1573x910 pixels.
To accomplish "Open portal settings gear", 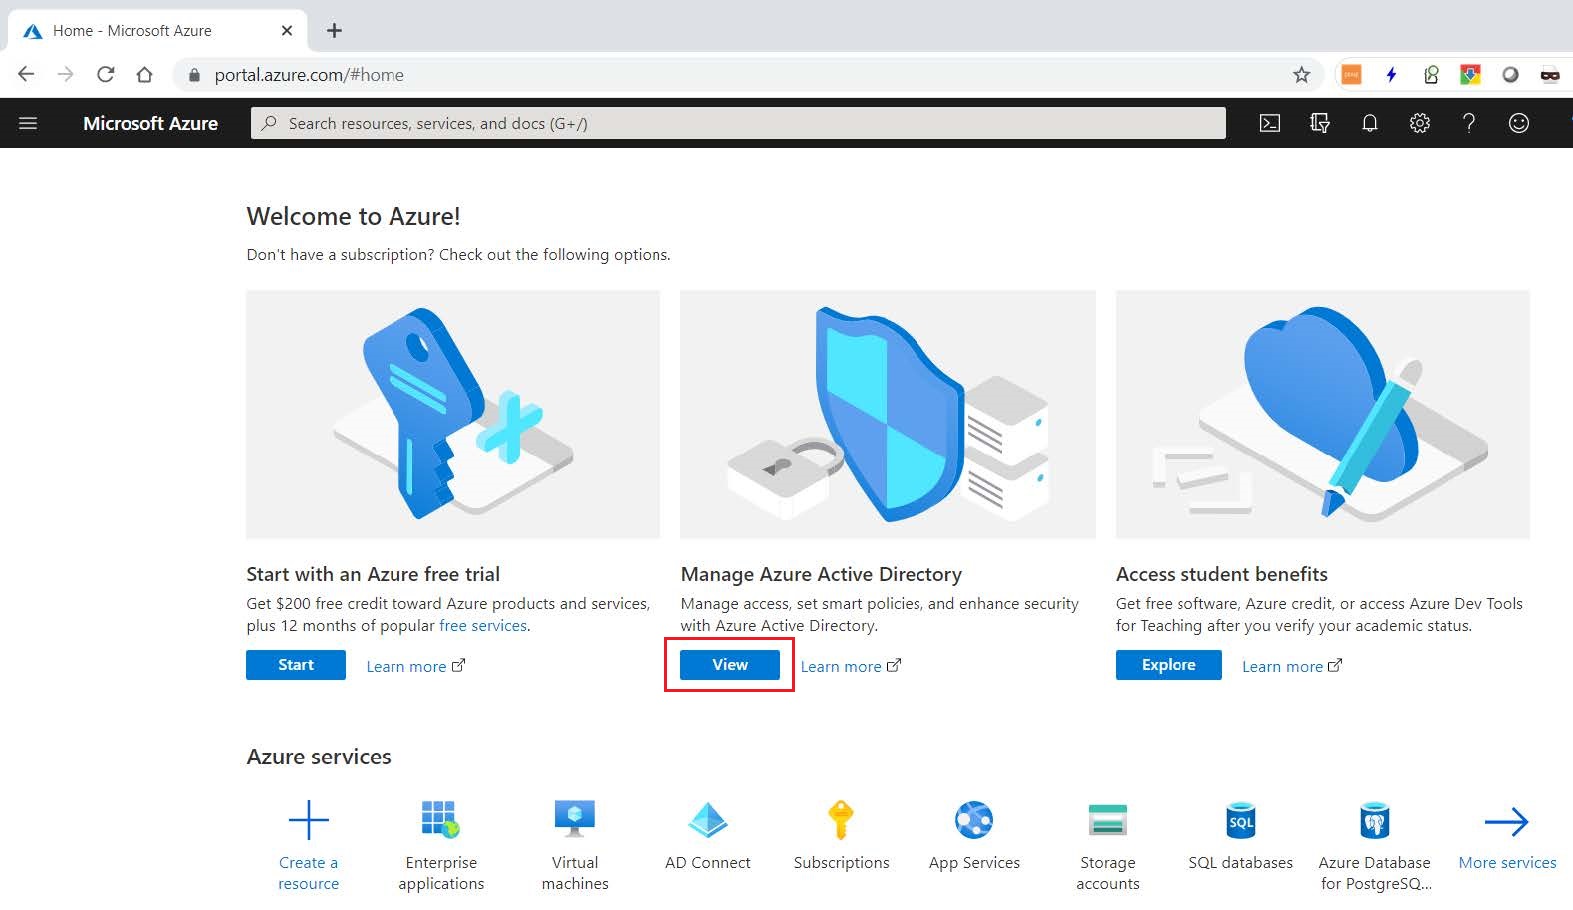I will click(x=1420, y=123).
